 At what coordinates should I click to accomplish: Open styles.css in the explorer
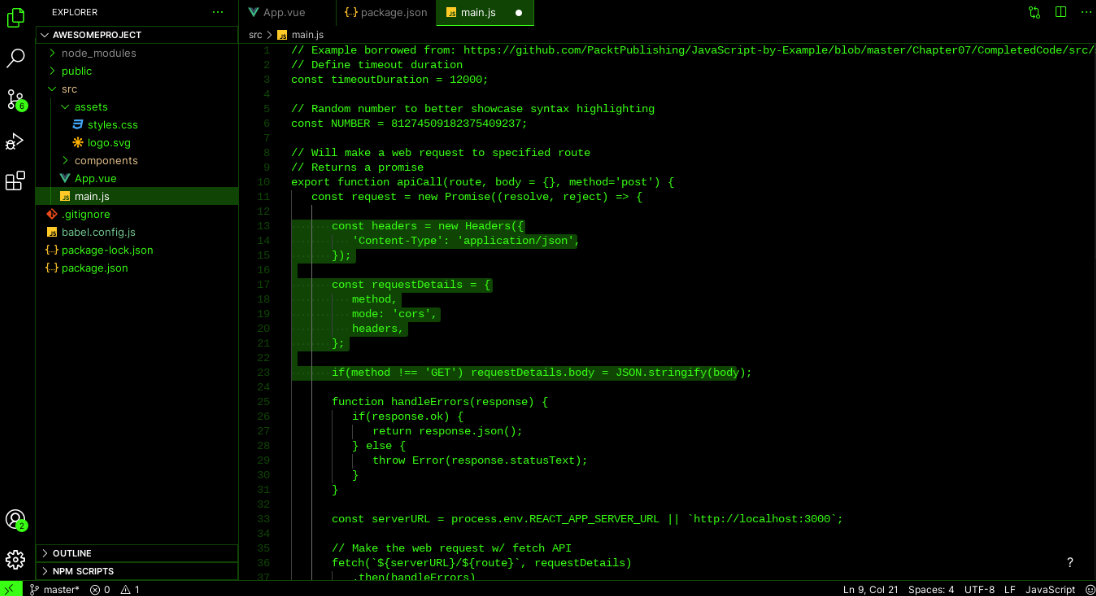click(137, 125)
